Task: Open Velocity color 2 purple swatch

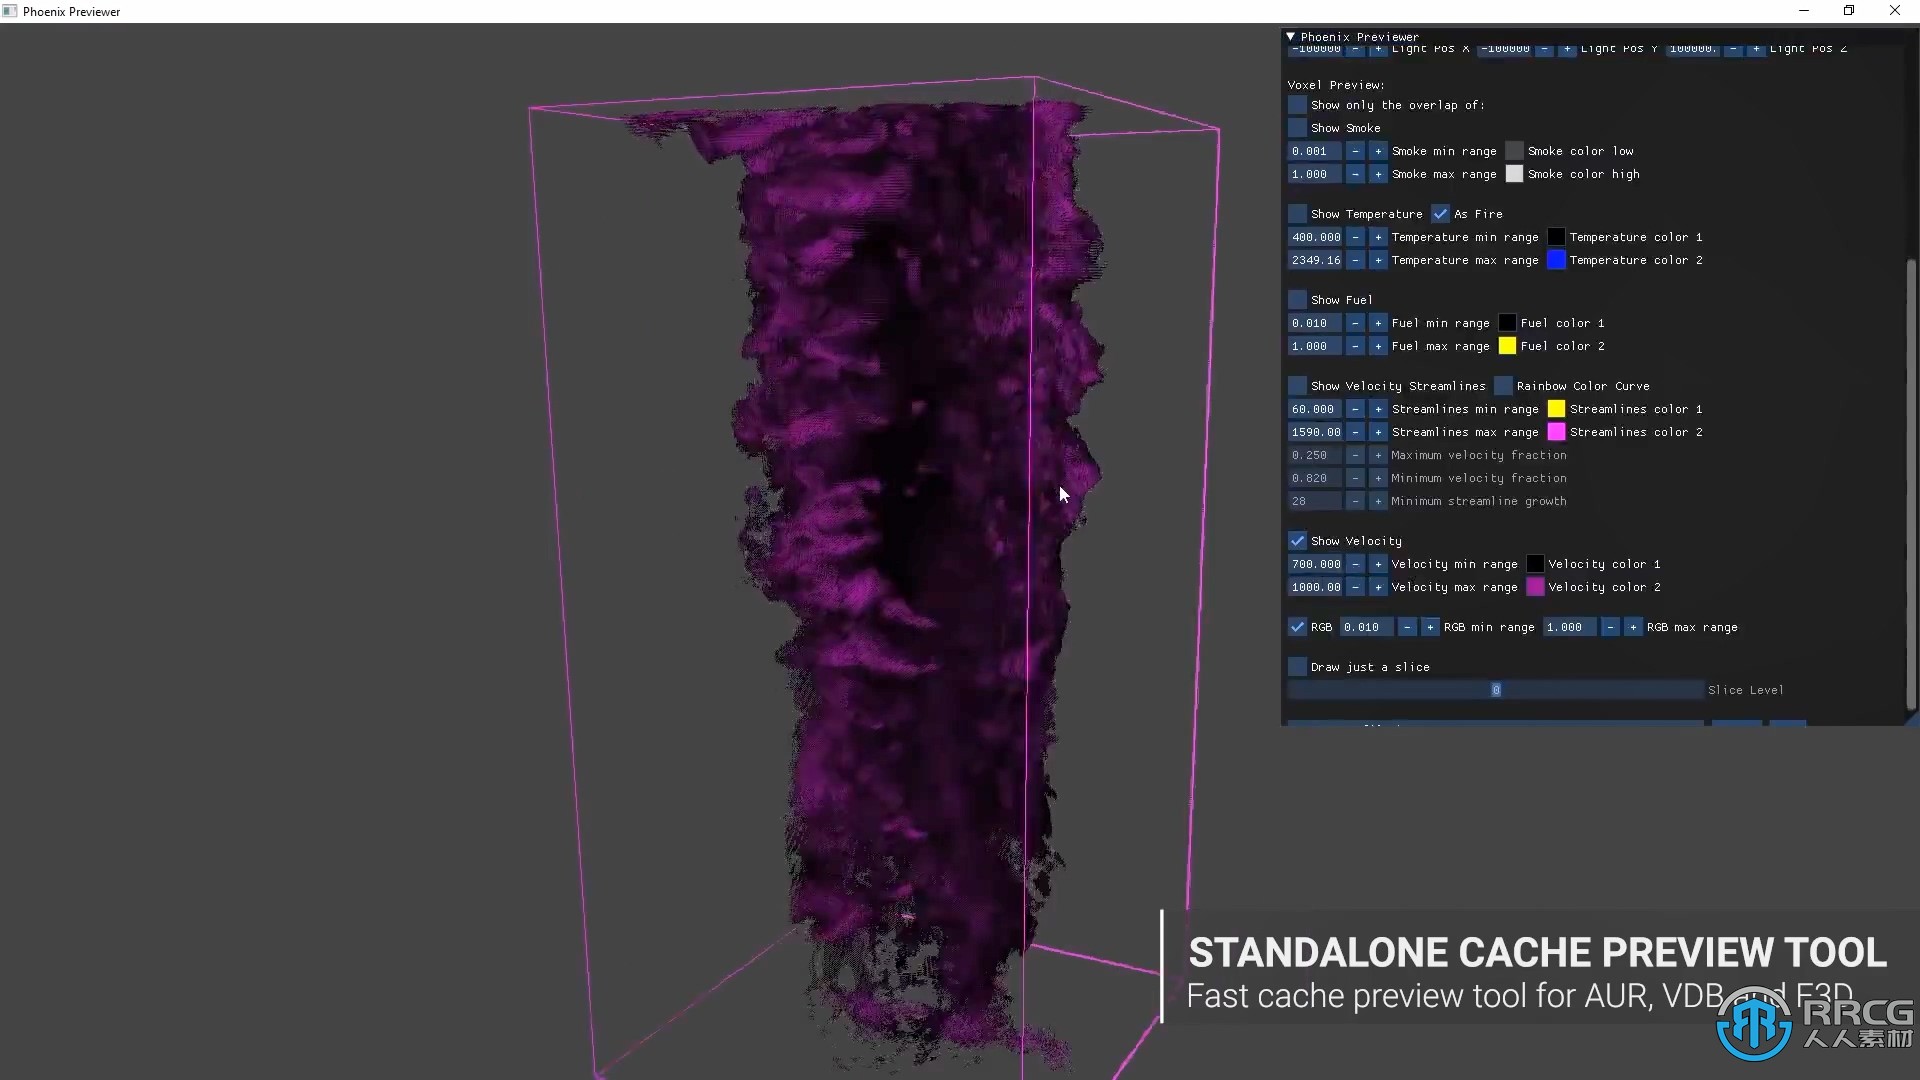Action: pos(1535,587)
